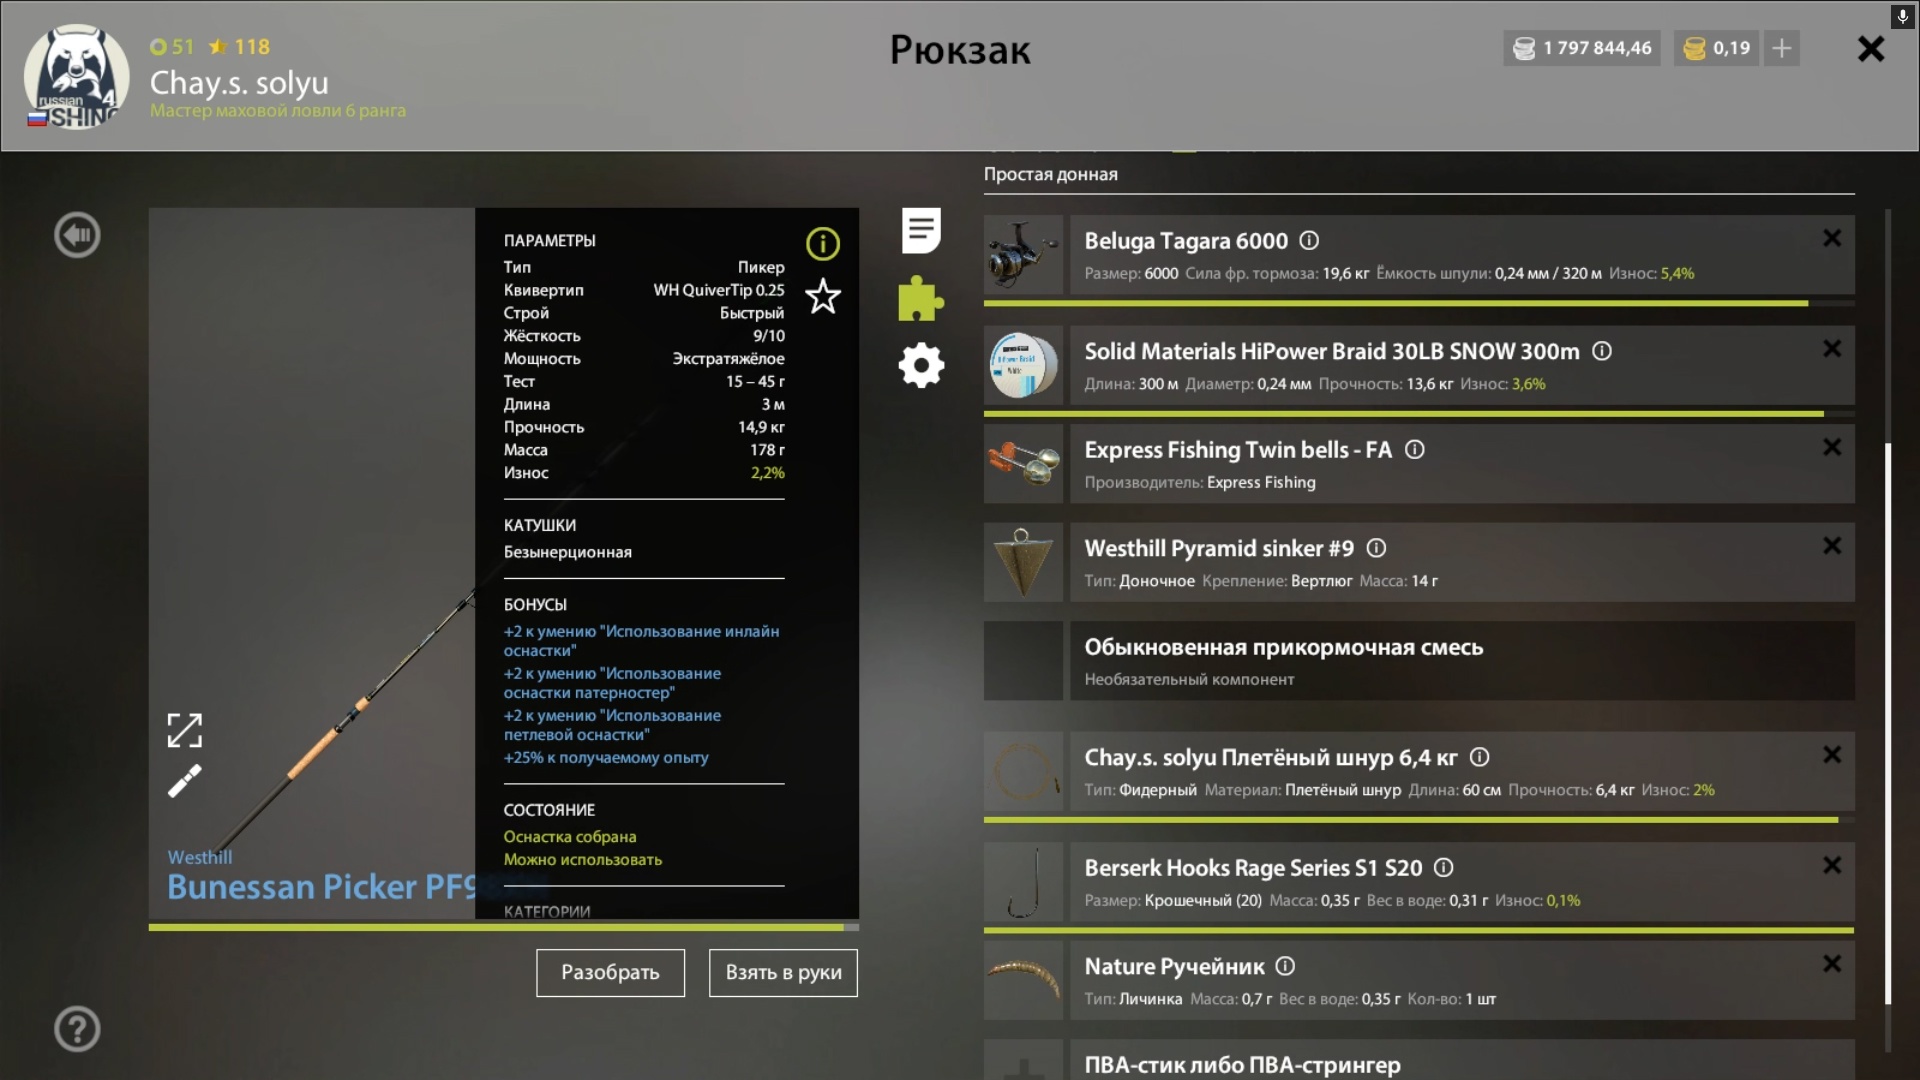Click the braided leader thumbnail
1920x1080 pixels.
[1023, 771]
